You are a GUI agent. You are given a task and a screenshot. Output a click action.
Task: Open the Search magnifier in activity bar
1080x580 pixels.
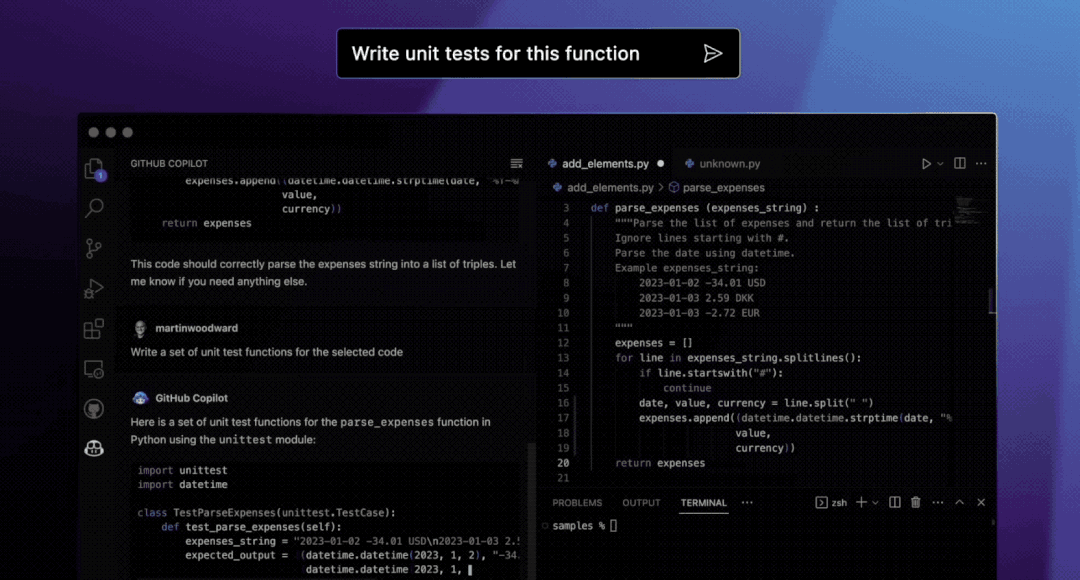click(x=94, y=208)
